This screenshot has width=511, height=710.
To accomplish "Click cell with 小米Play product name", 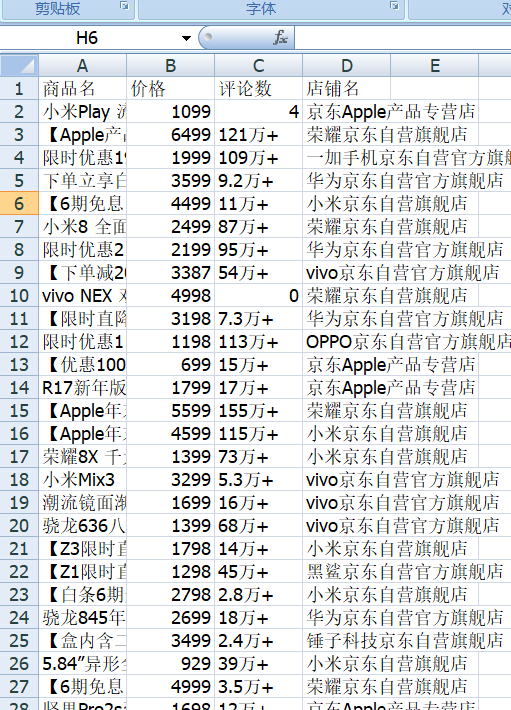I will [x=82, y=111].
